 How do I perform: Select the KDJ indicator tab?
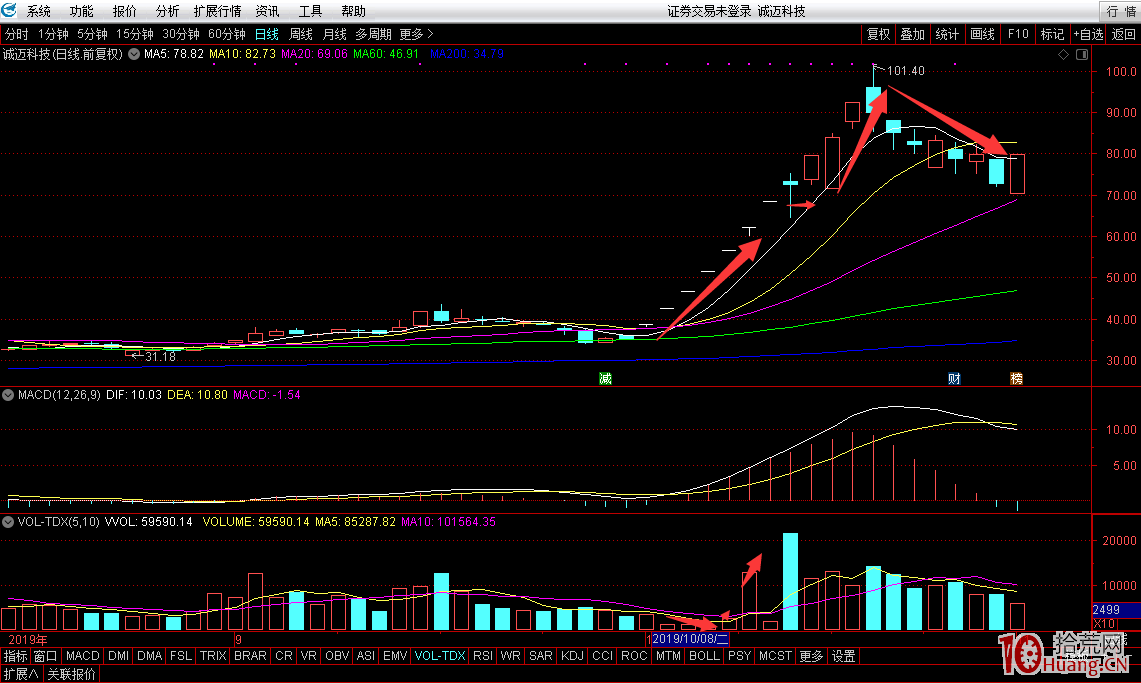572,656
